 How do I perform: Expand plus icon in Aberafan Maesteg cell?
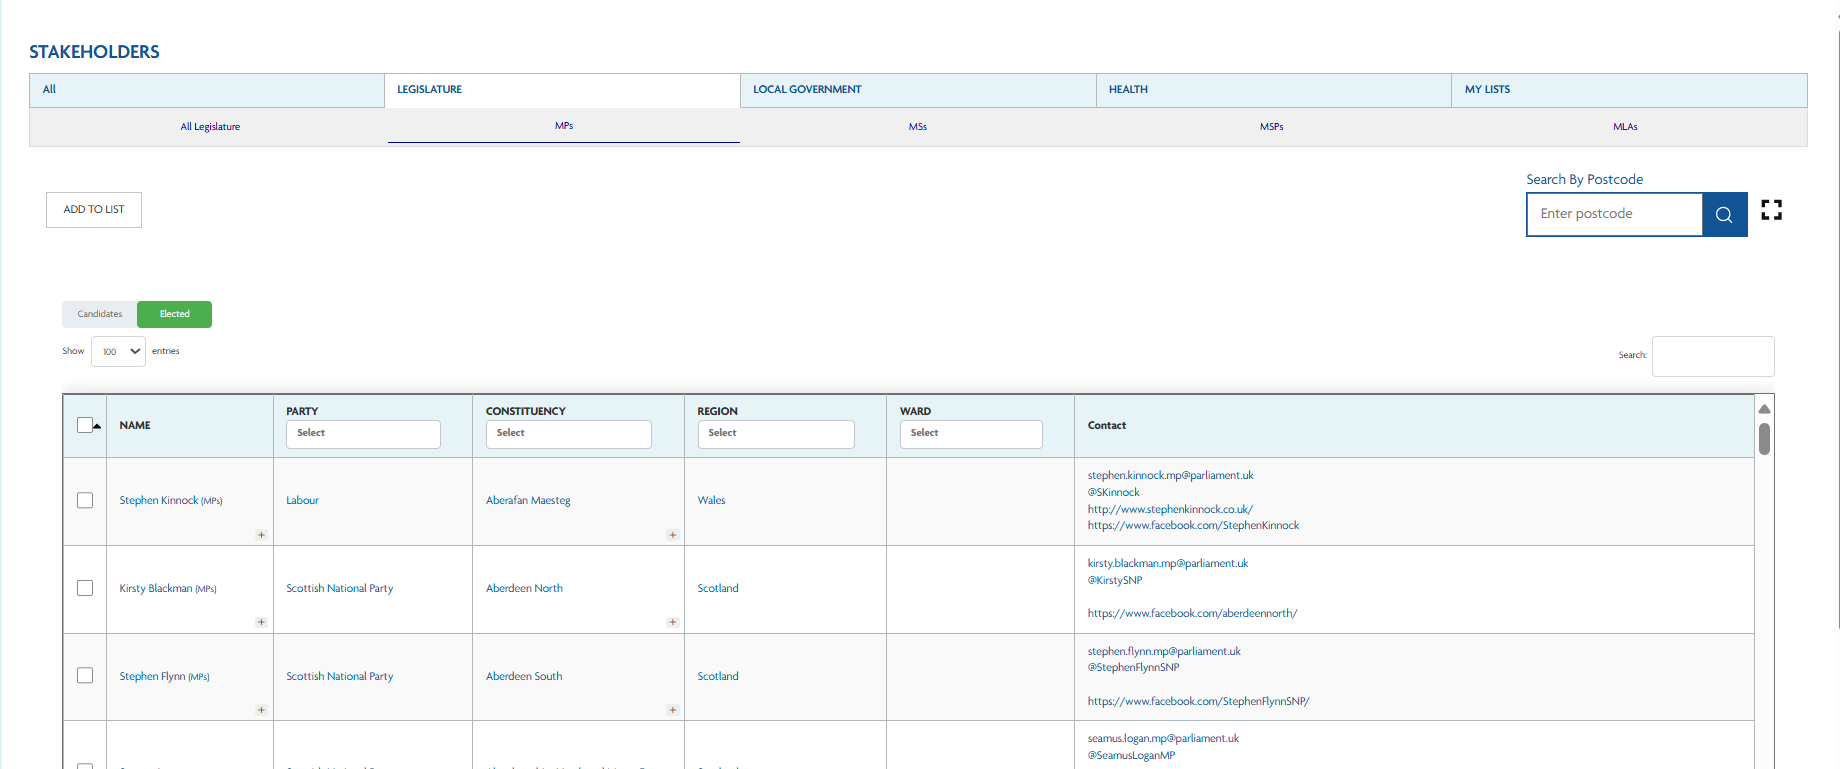pos(672,535)
